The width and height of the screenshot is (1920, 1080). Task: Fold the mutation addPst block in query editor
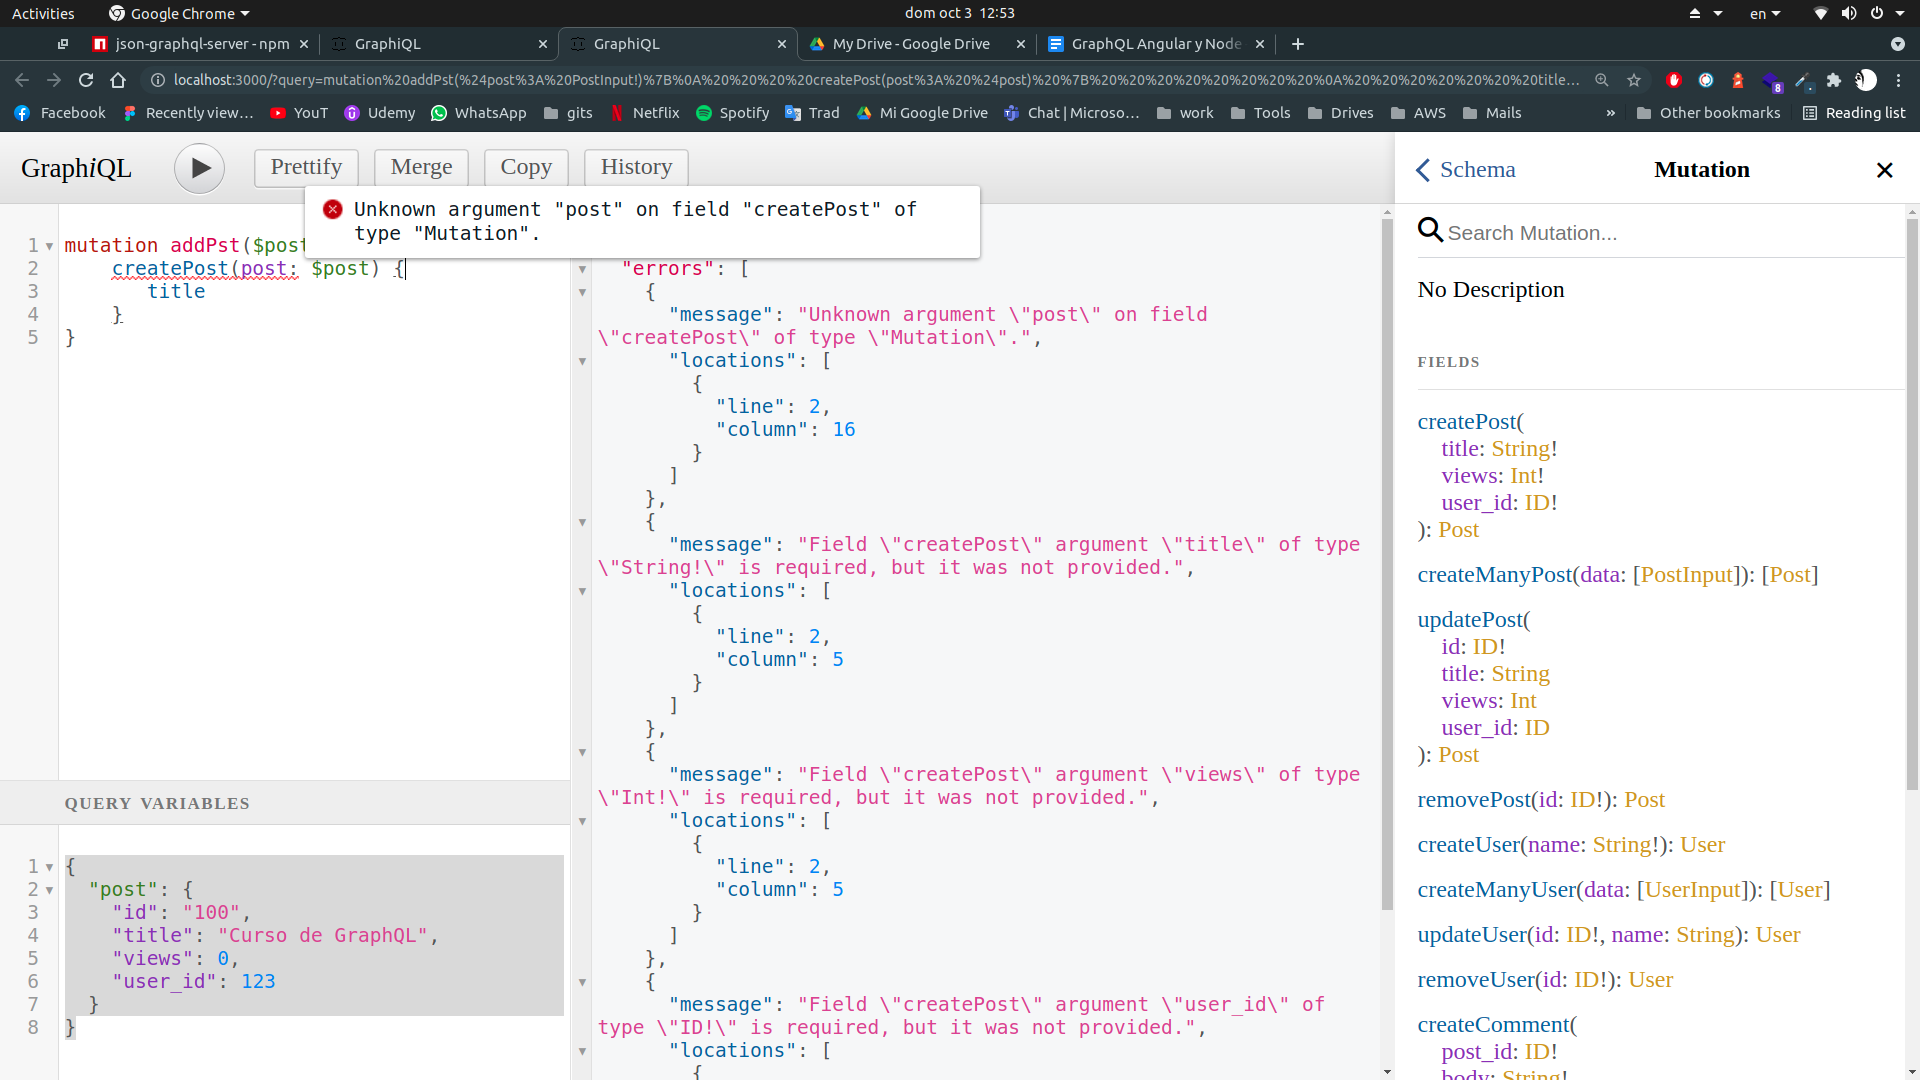point(49,246)
